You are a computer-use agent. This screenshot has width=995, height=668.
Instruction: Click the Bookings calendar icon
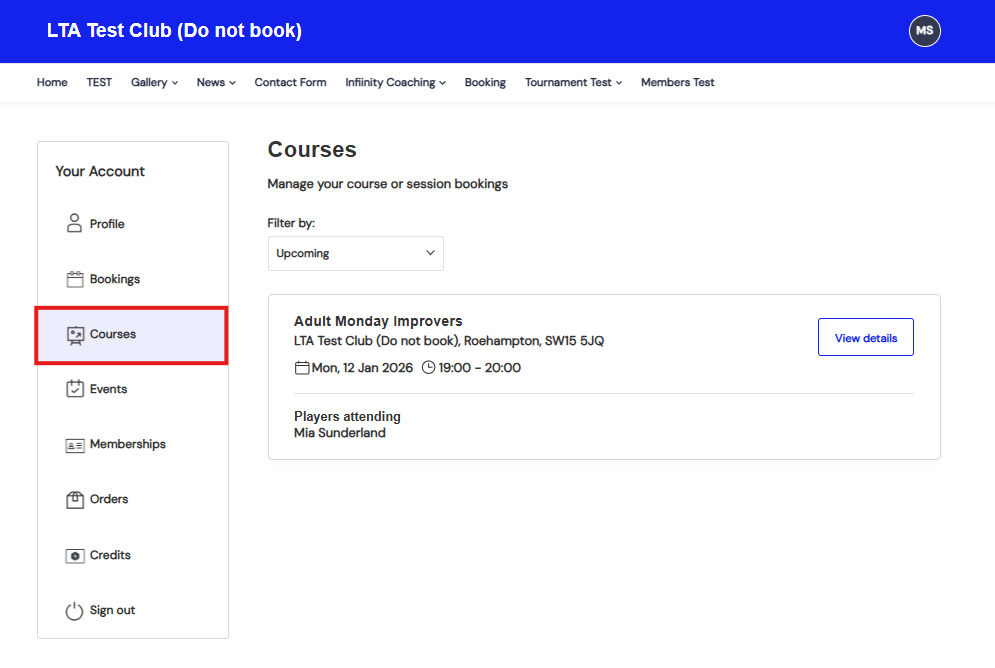click(74, 279)
